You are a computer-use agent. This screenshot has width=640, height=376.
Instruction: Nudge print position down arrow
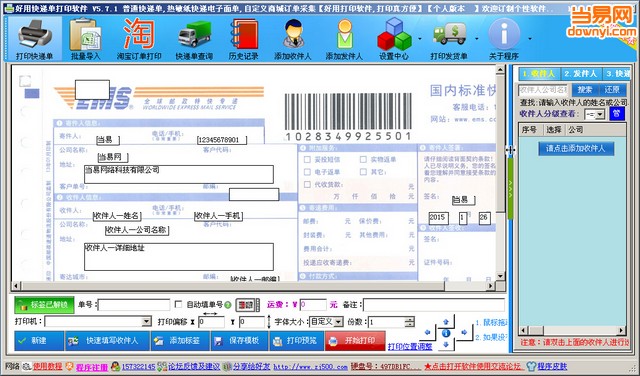446,344
